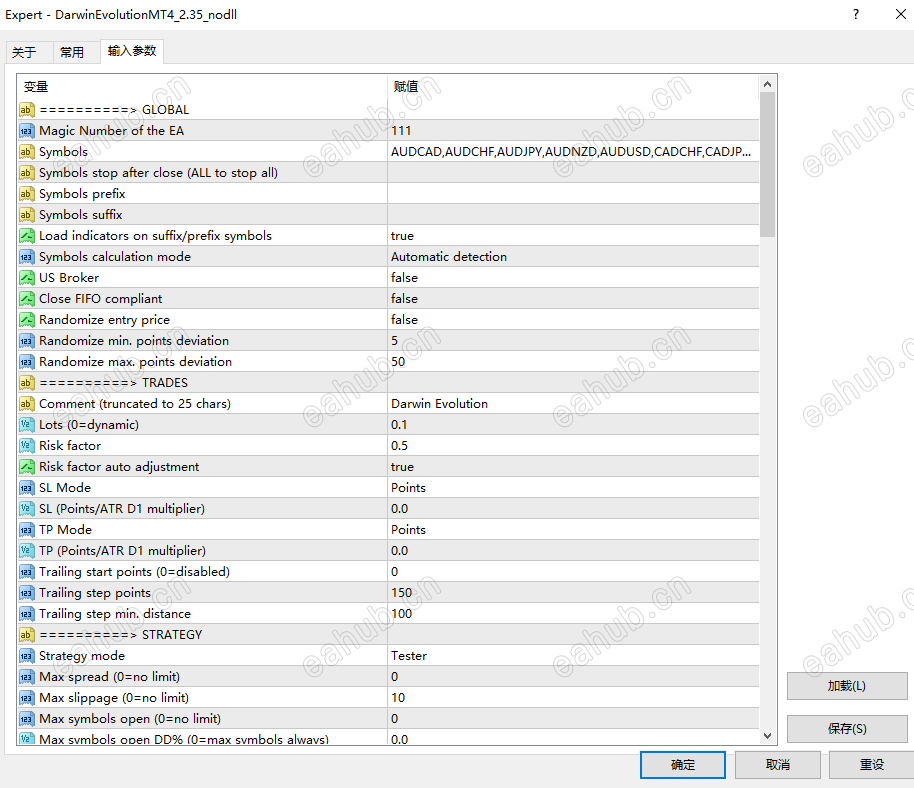The image size is (914, 788).
Task: Click the scrollbar thumb in parameter list
Action: 767,164
